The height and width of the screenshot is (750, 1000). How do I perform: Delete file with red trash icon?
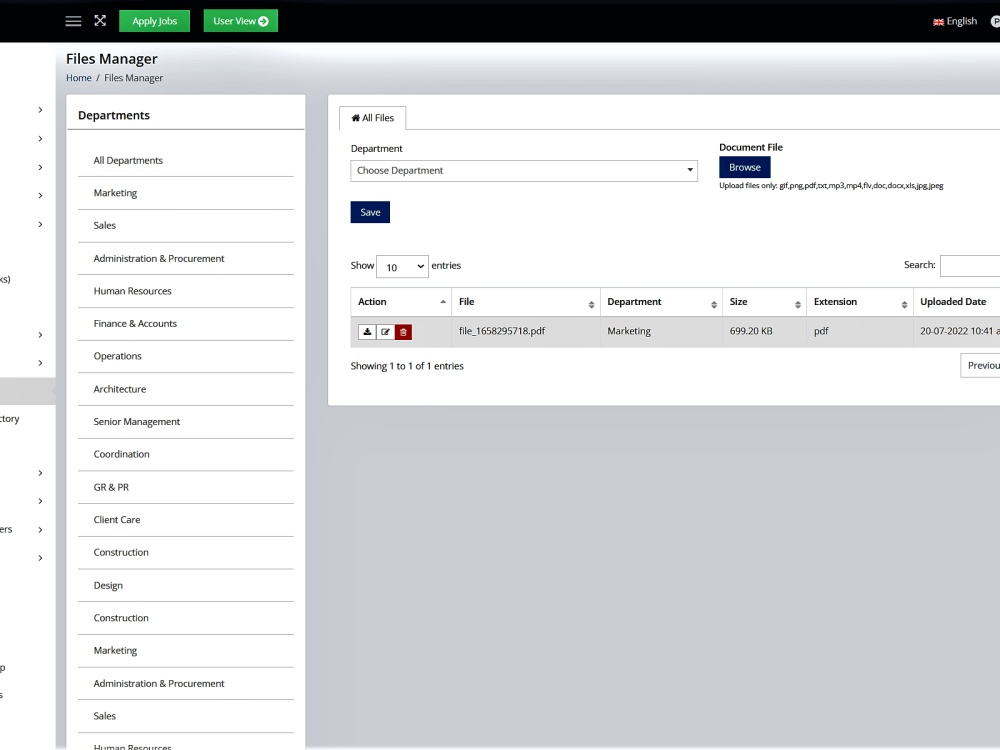[403, 332]
